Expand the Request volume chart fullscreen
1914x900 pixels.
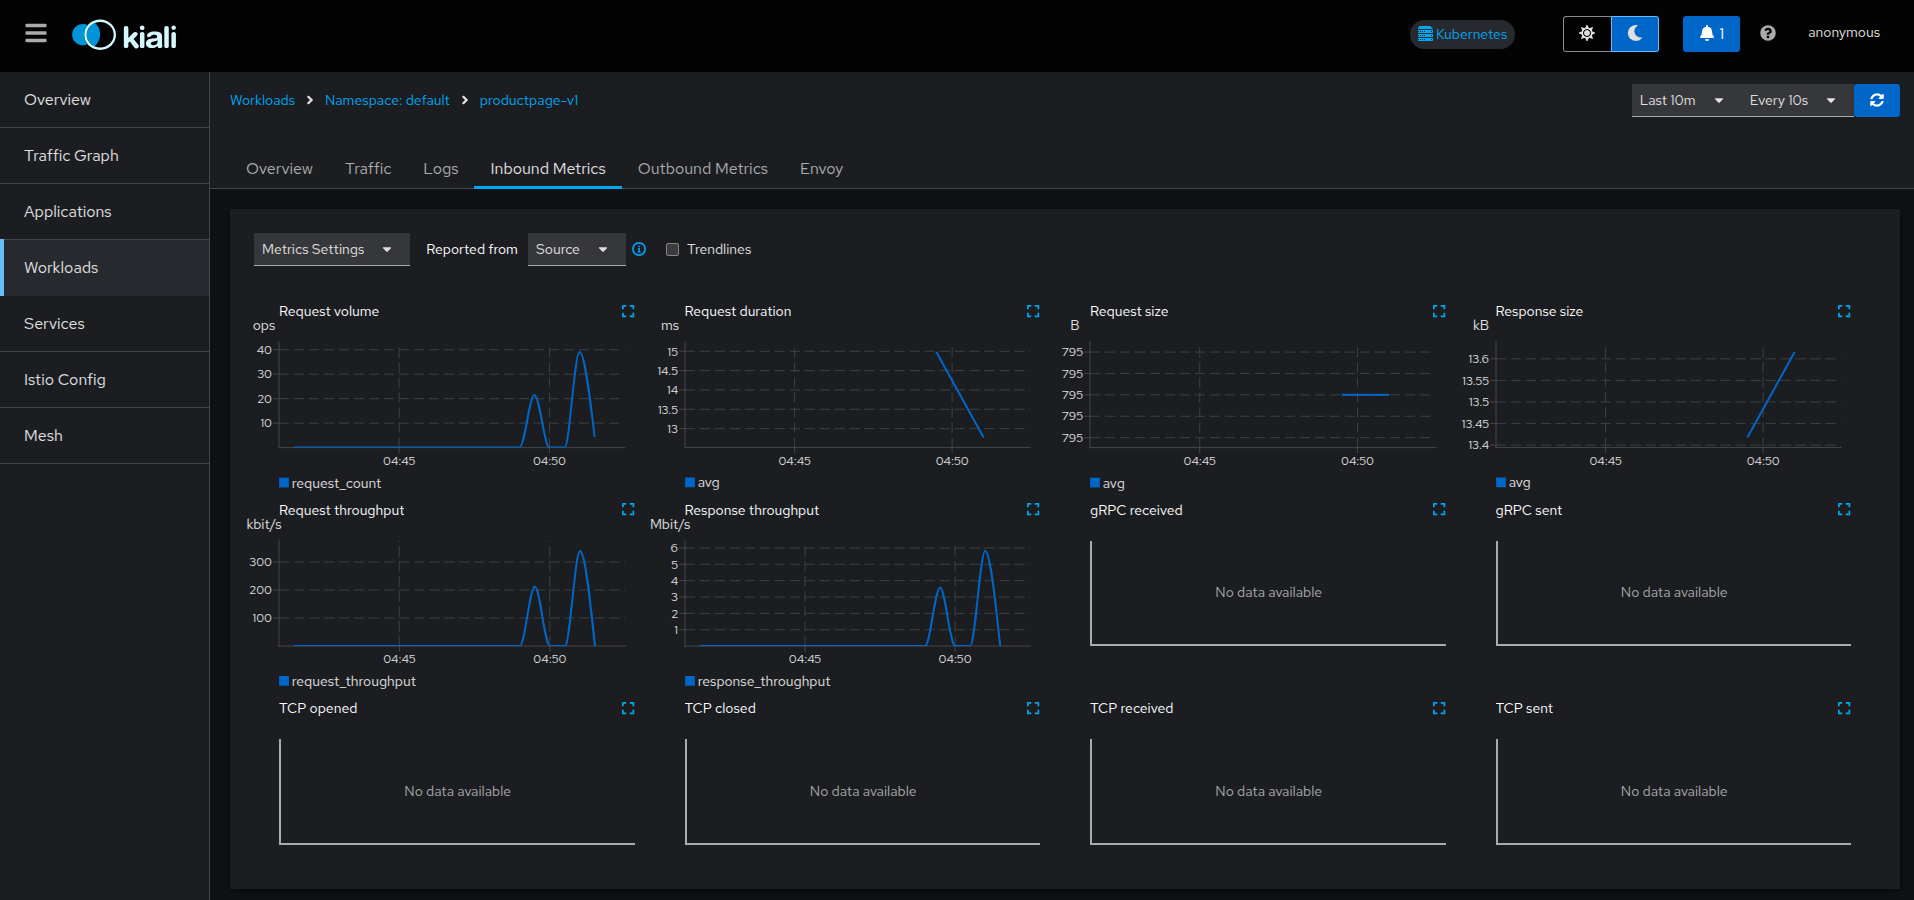(x=628, y=312)
